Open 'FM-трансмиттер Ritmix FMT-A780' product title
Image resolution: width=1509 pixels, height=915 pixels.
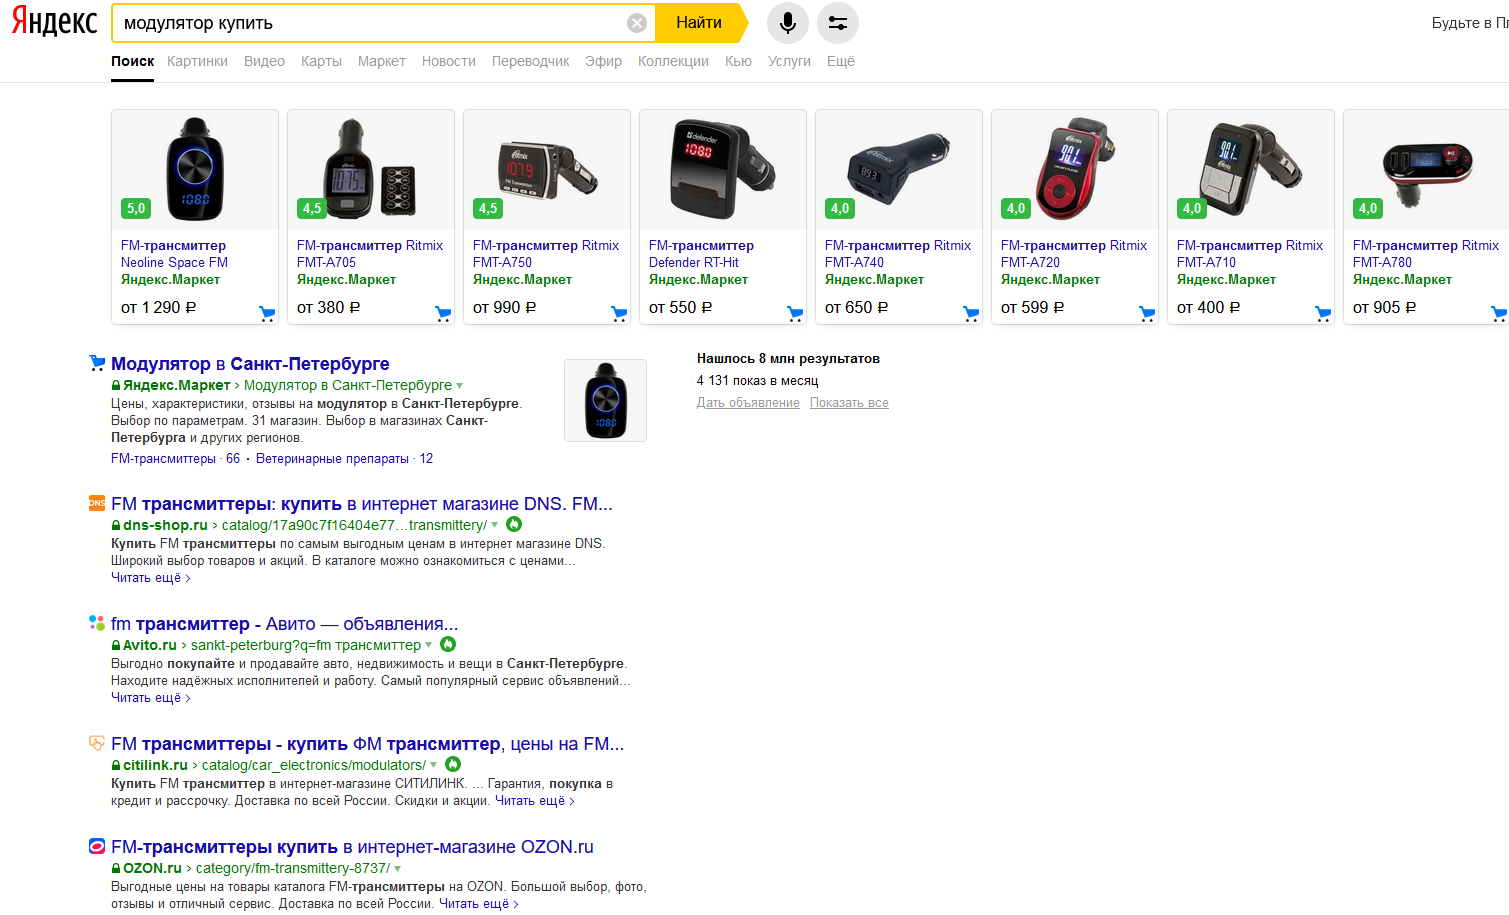pyautogui.click(x=1426, y=254)
